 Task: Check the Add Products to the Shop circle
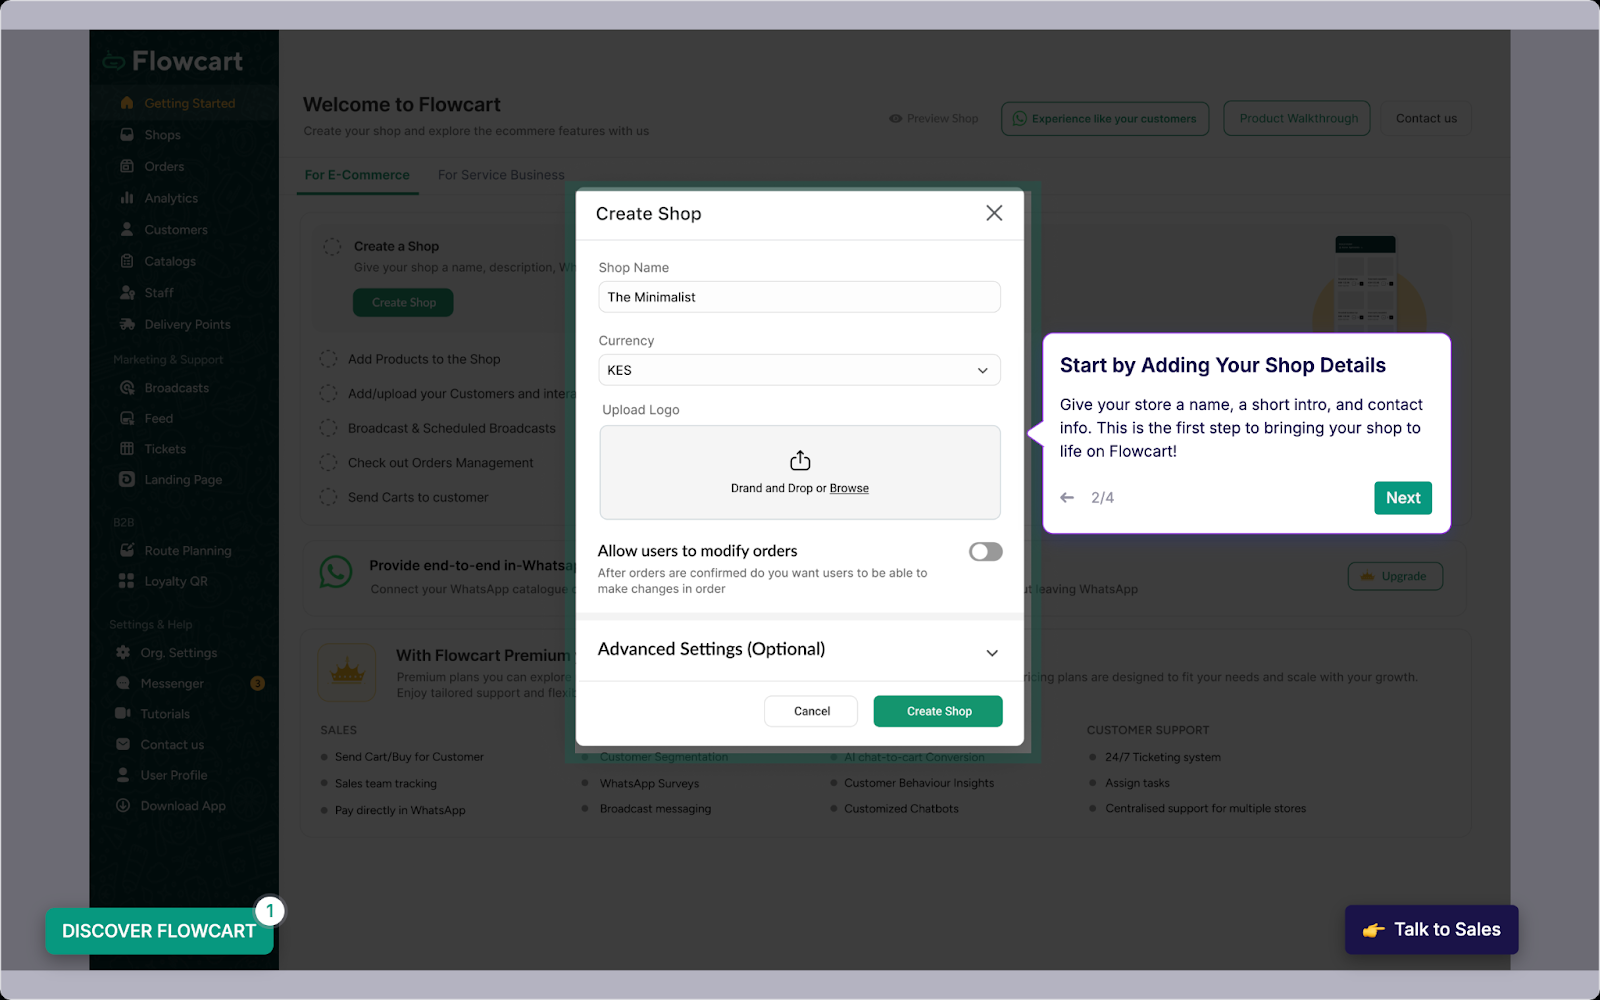click(328, 359)
